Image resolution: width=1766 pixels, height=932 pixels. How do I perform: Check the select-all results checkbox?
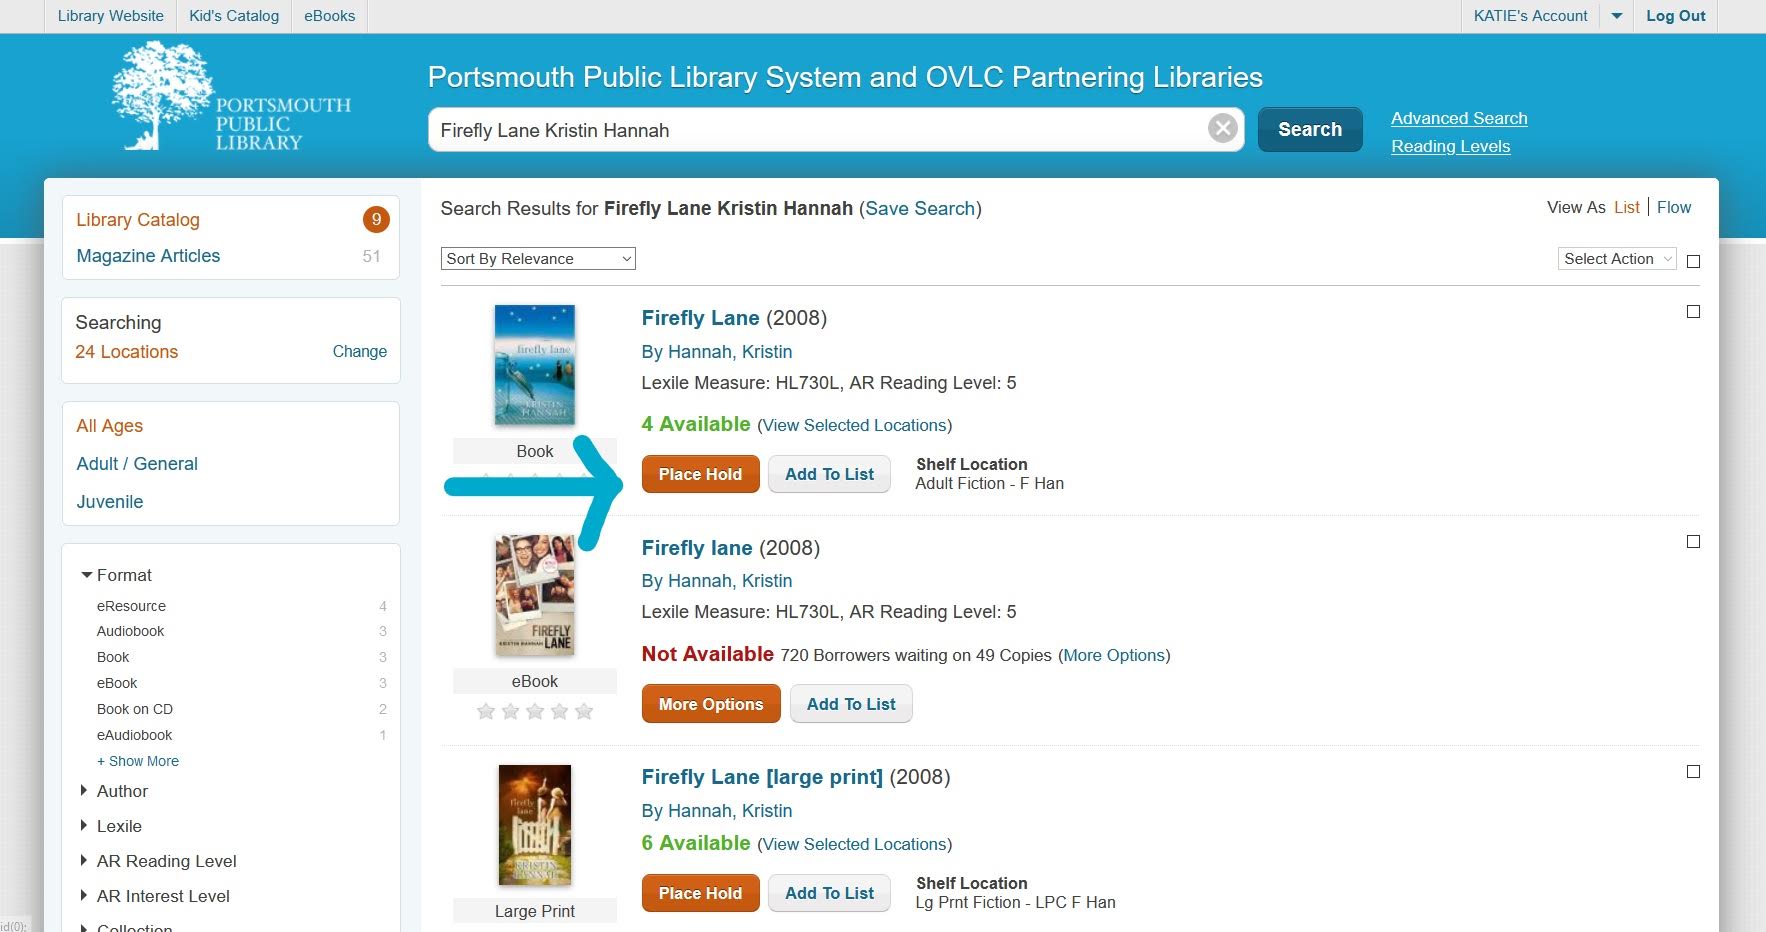[x=1693, y=261]
